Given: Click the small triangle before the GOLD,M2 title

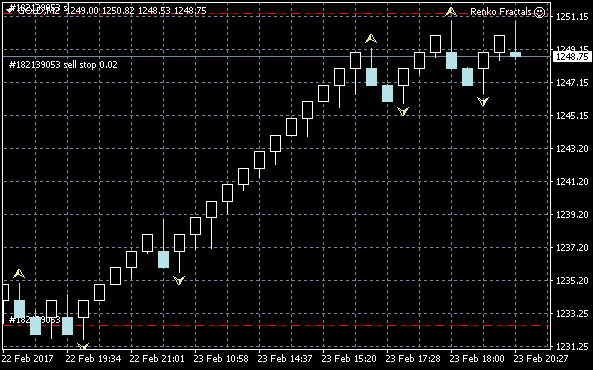Looking at the screenshot, I should click(10, 11).
